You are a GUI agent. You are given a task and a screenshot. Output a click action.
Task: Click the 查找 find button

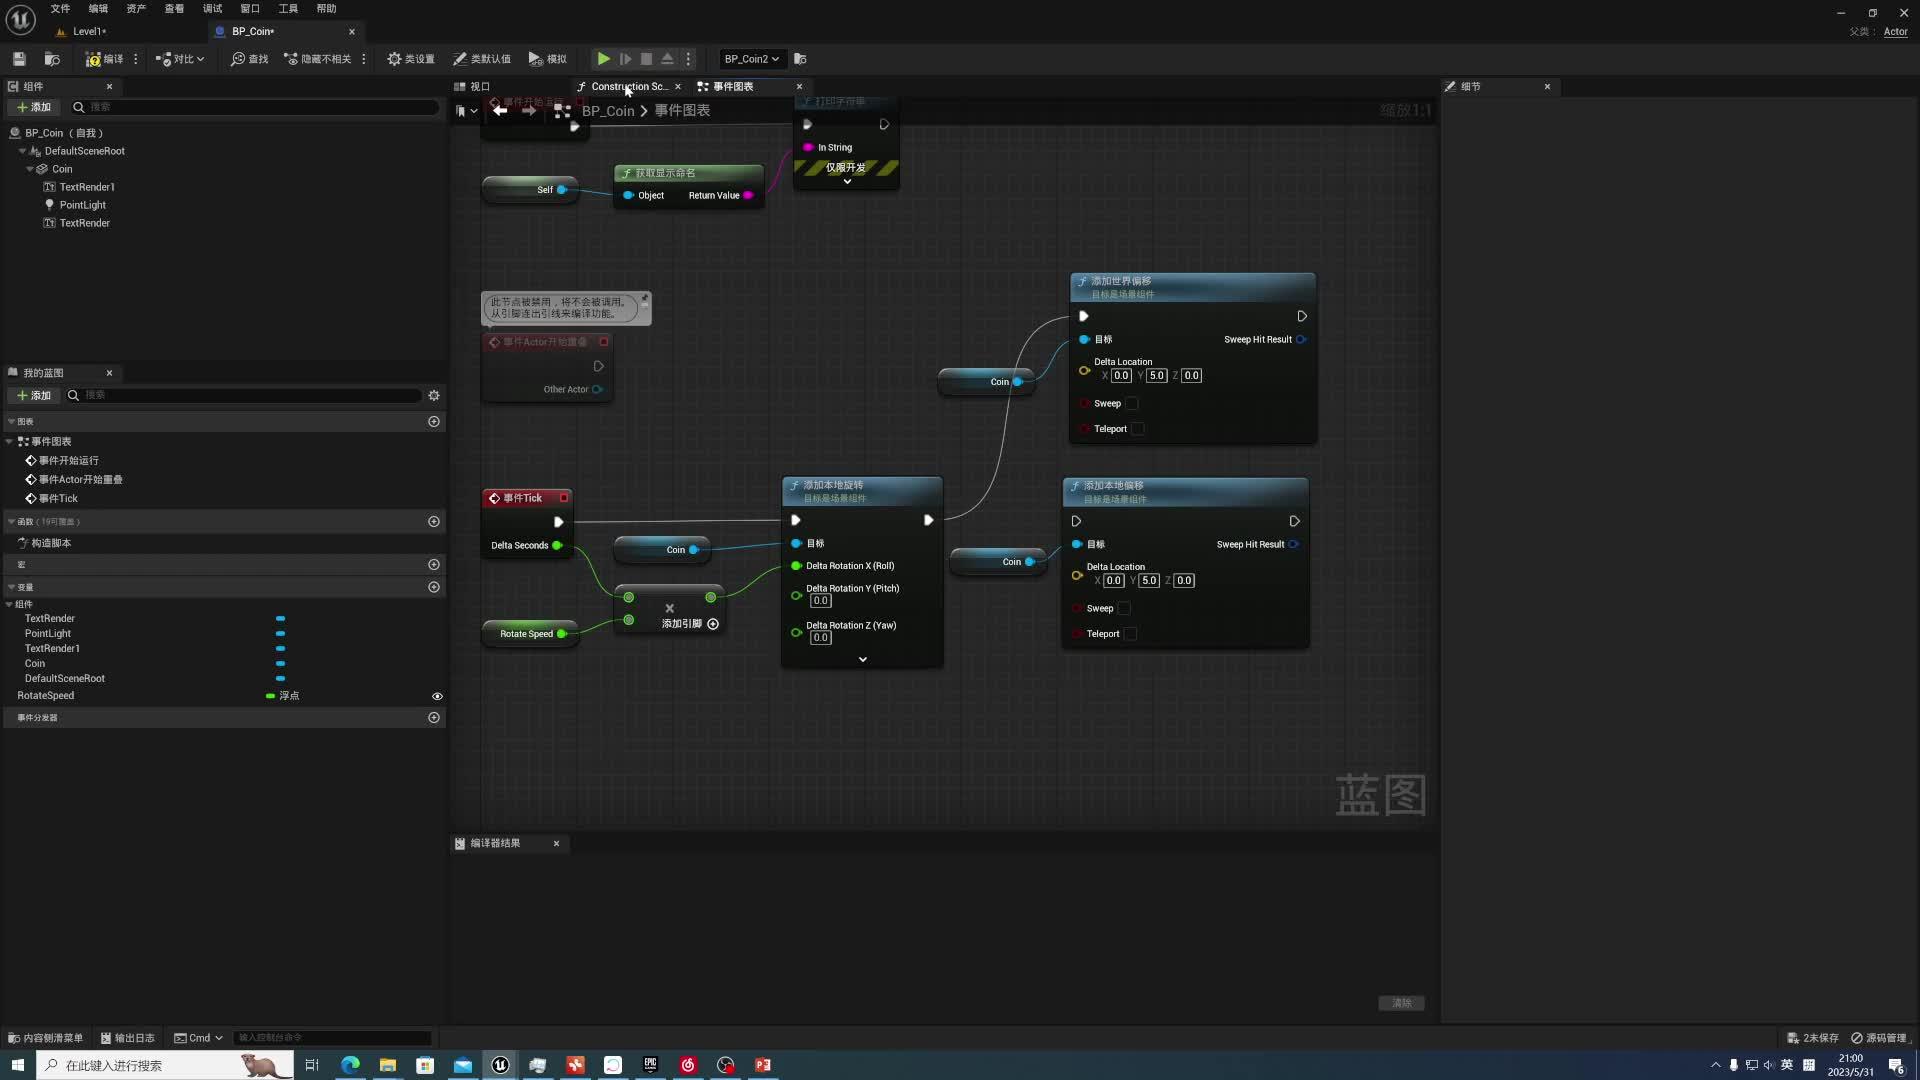[250, 59]
